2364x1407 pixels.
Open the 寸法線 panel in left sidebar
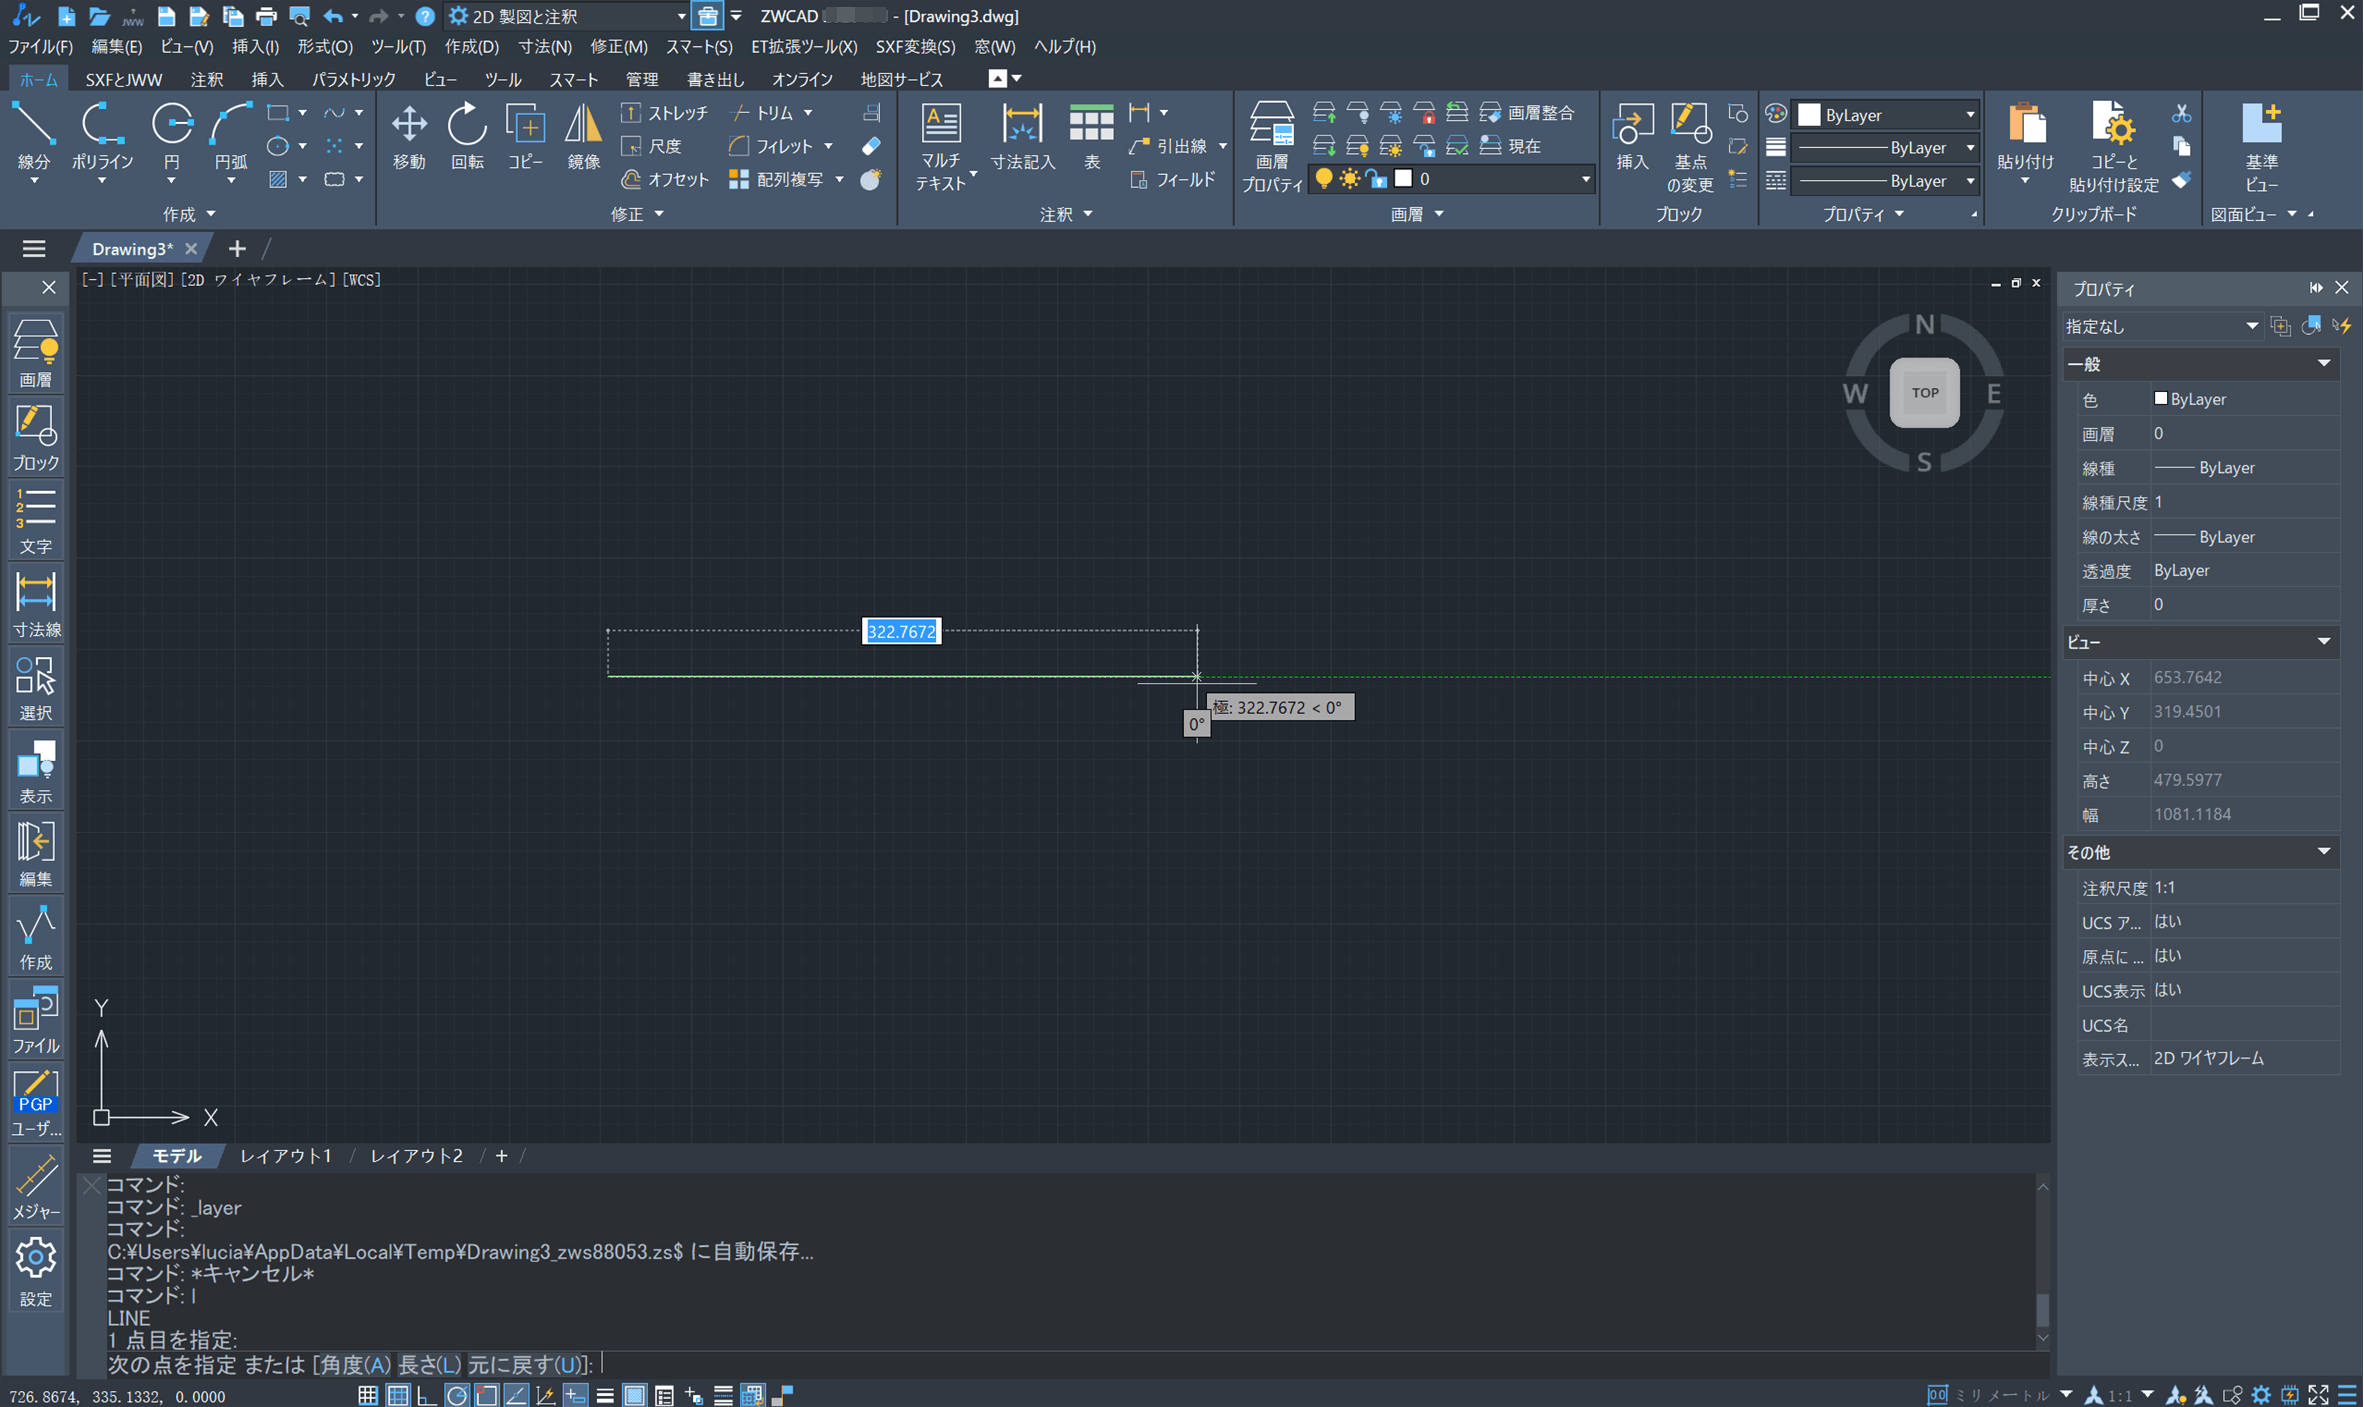click(x=35, y=603)
